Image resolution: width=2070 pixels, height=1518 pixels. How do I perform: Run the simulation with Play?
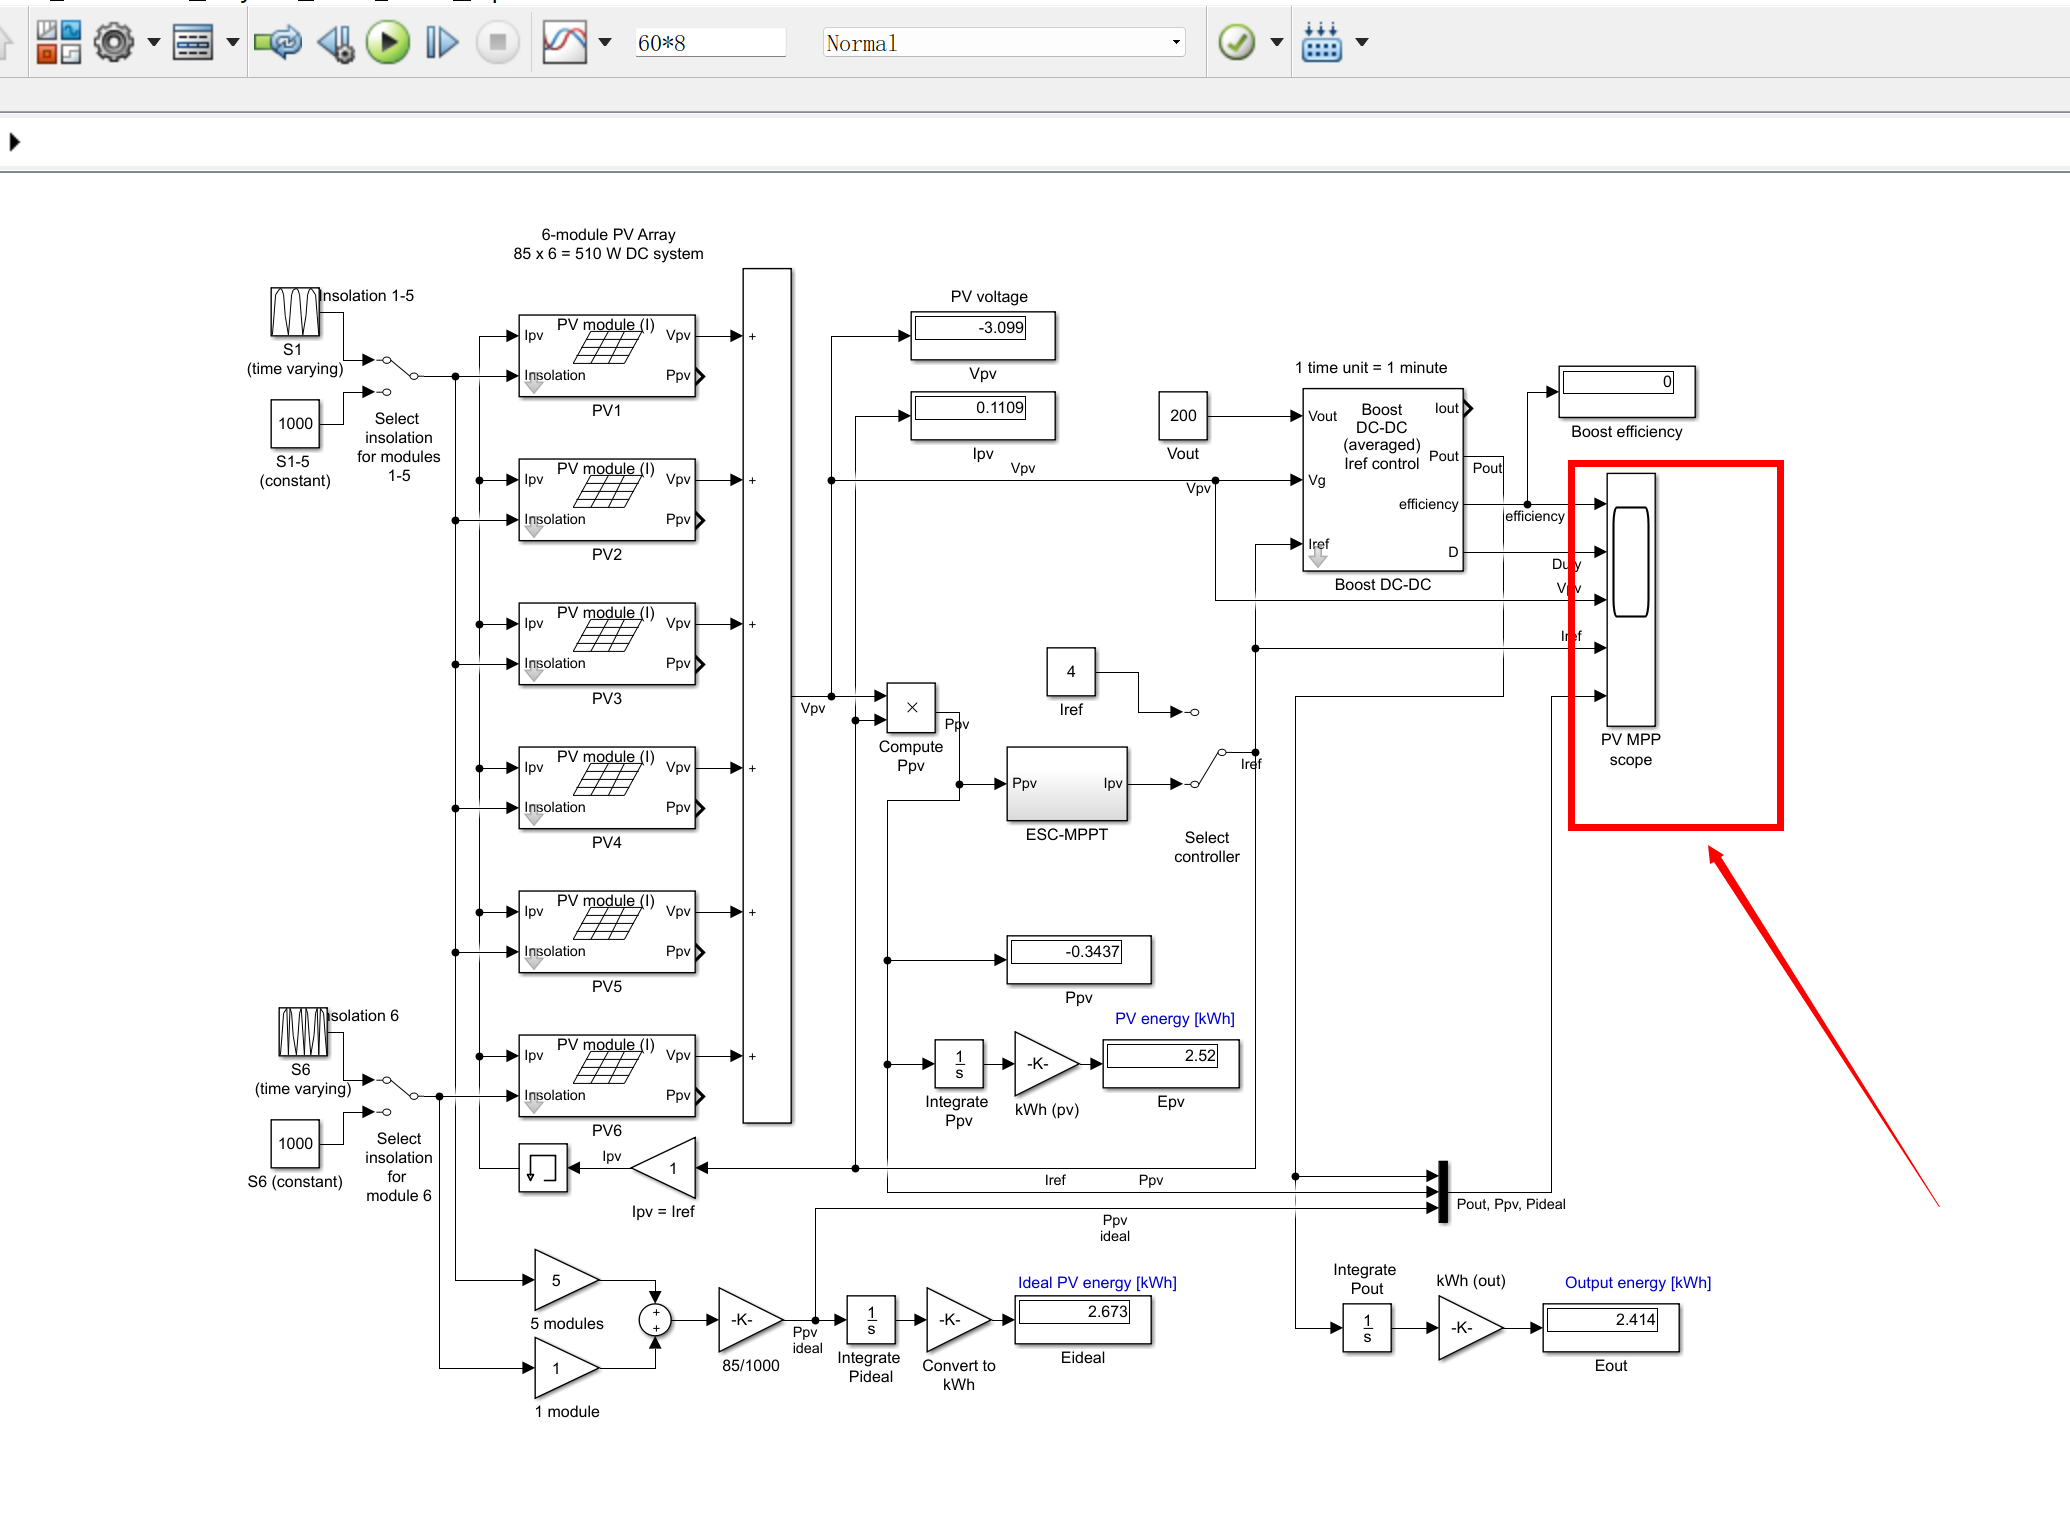coord(388,42)
